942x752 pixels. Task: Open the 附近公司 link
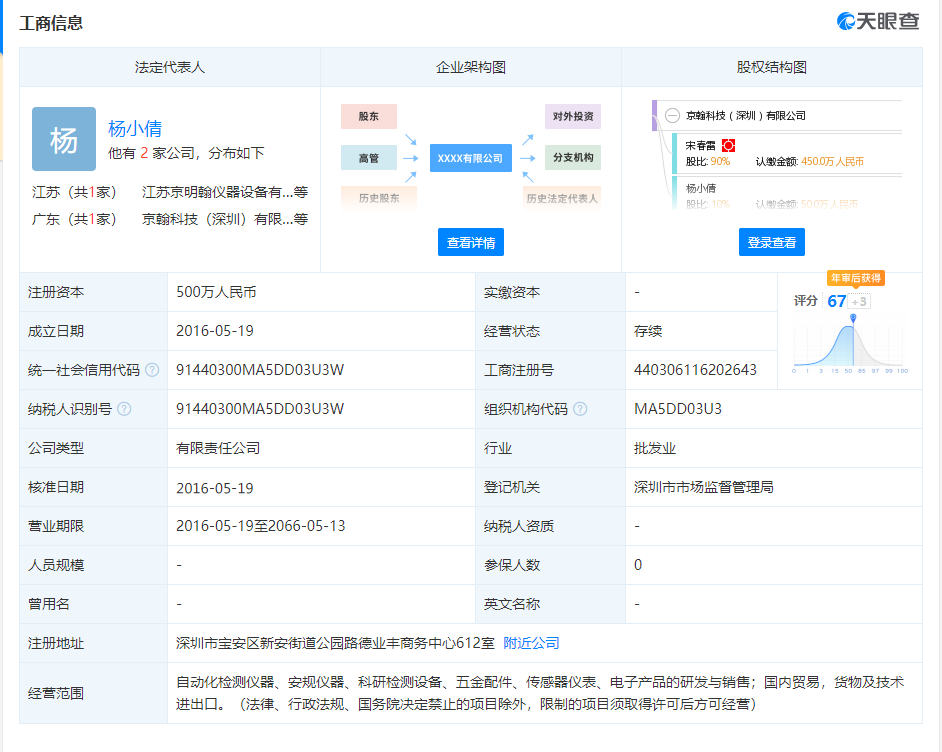(531, 643)
